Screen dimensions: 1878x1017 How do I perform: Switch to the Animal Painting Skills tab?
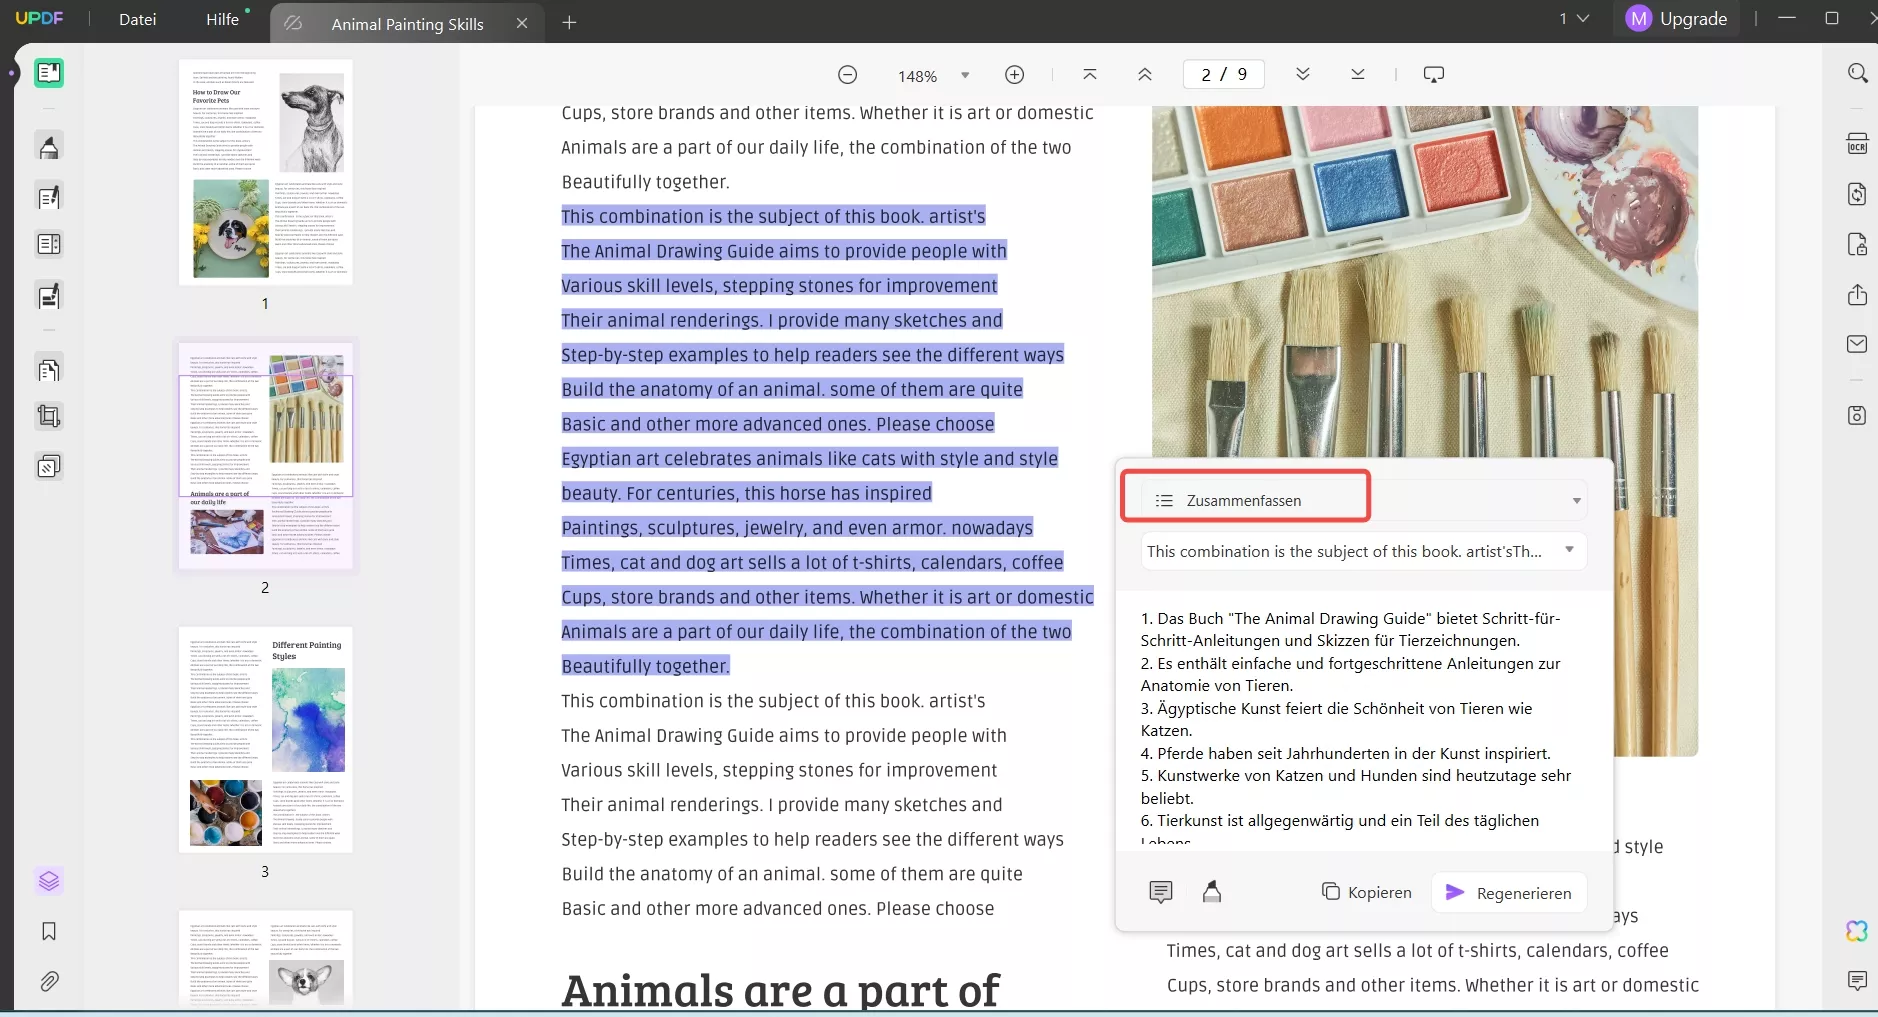[407, 24]
